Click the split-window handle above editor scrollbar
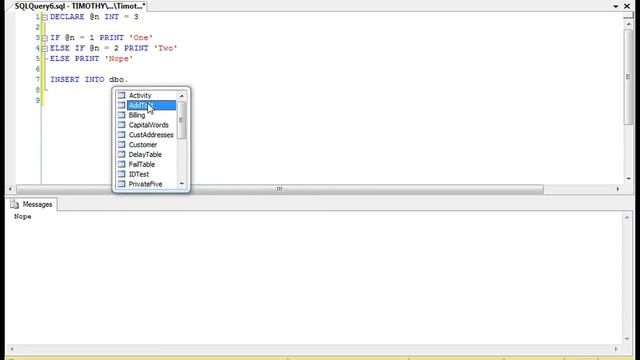The height and width of the screenshot is (360, 640). pyautogui.click(x=628, y=16)
